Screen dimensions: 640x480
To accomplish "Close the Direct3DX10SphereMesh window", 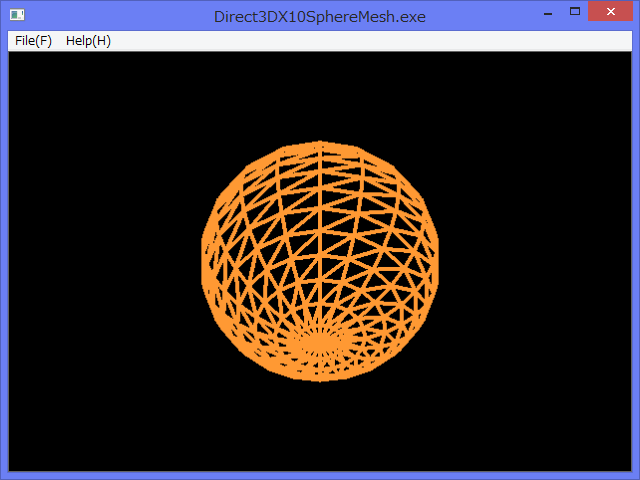I will 610,11.
